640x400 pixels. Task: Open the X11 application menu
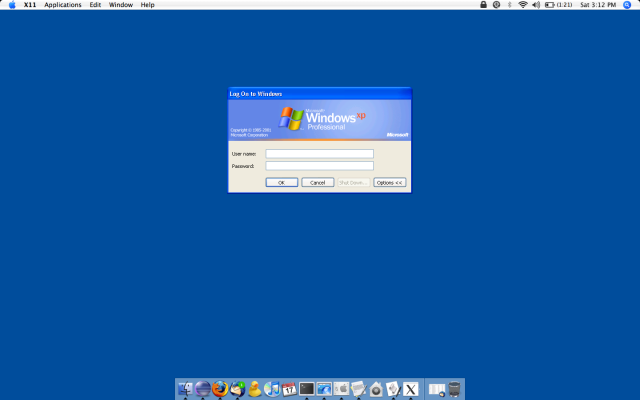pos(30,5)
